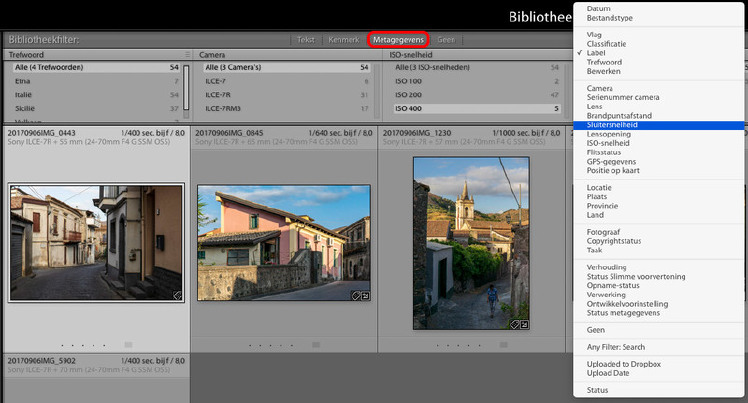Open the Camera column header dropdown
This screenshot has width=748, height=403.
coord(212,55)
